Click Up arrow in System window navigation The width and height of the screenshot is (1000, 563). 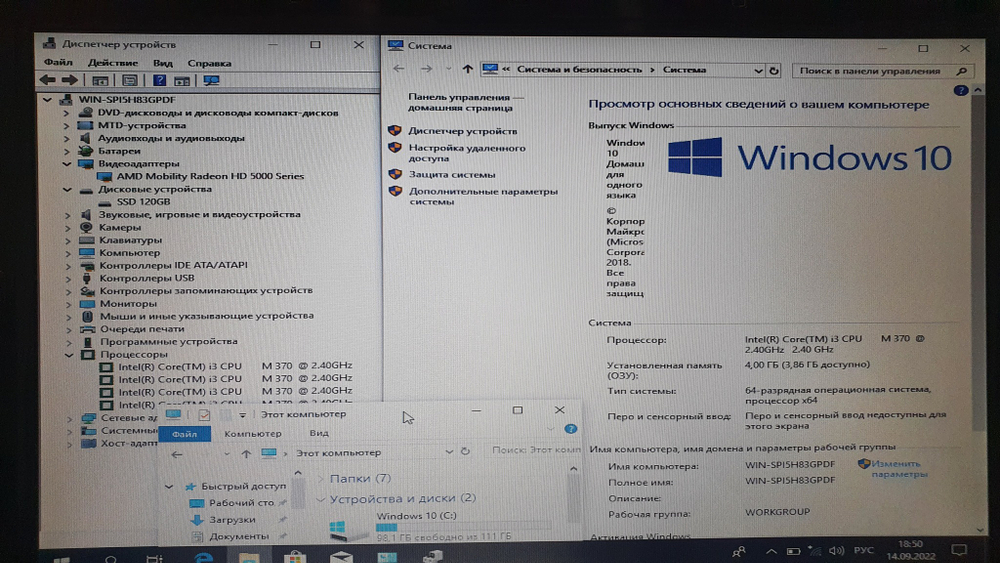click(467, 69)
